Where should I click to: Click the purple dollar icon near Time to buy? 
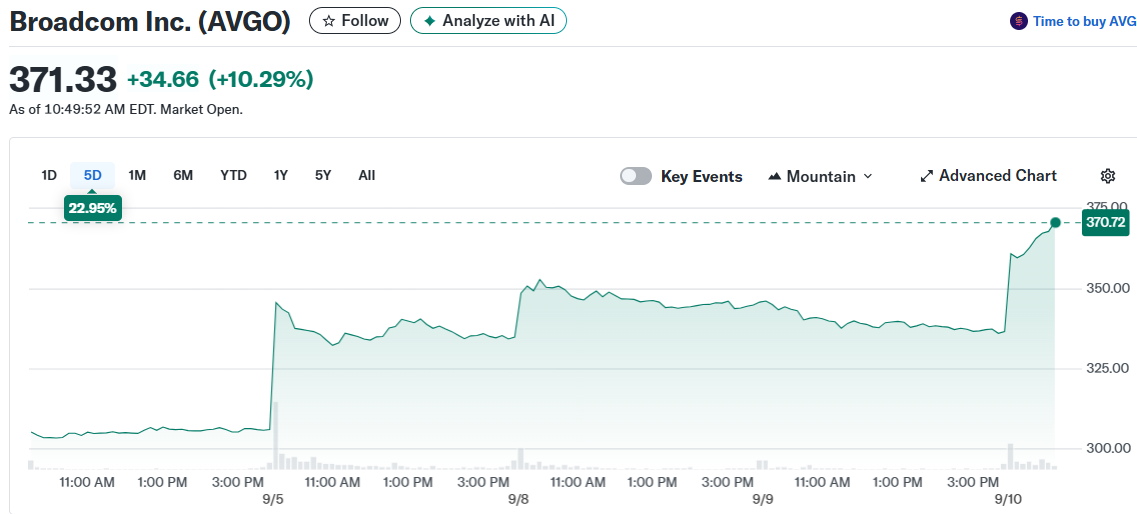pos(1018,21)
